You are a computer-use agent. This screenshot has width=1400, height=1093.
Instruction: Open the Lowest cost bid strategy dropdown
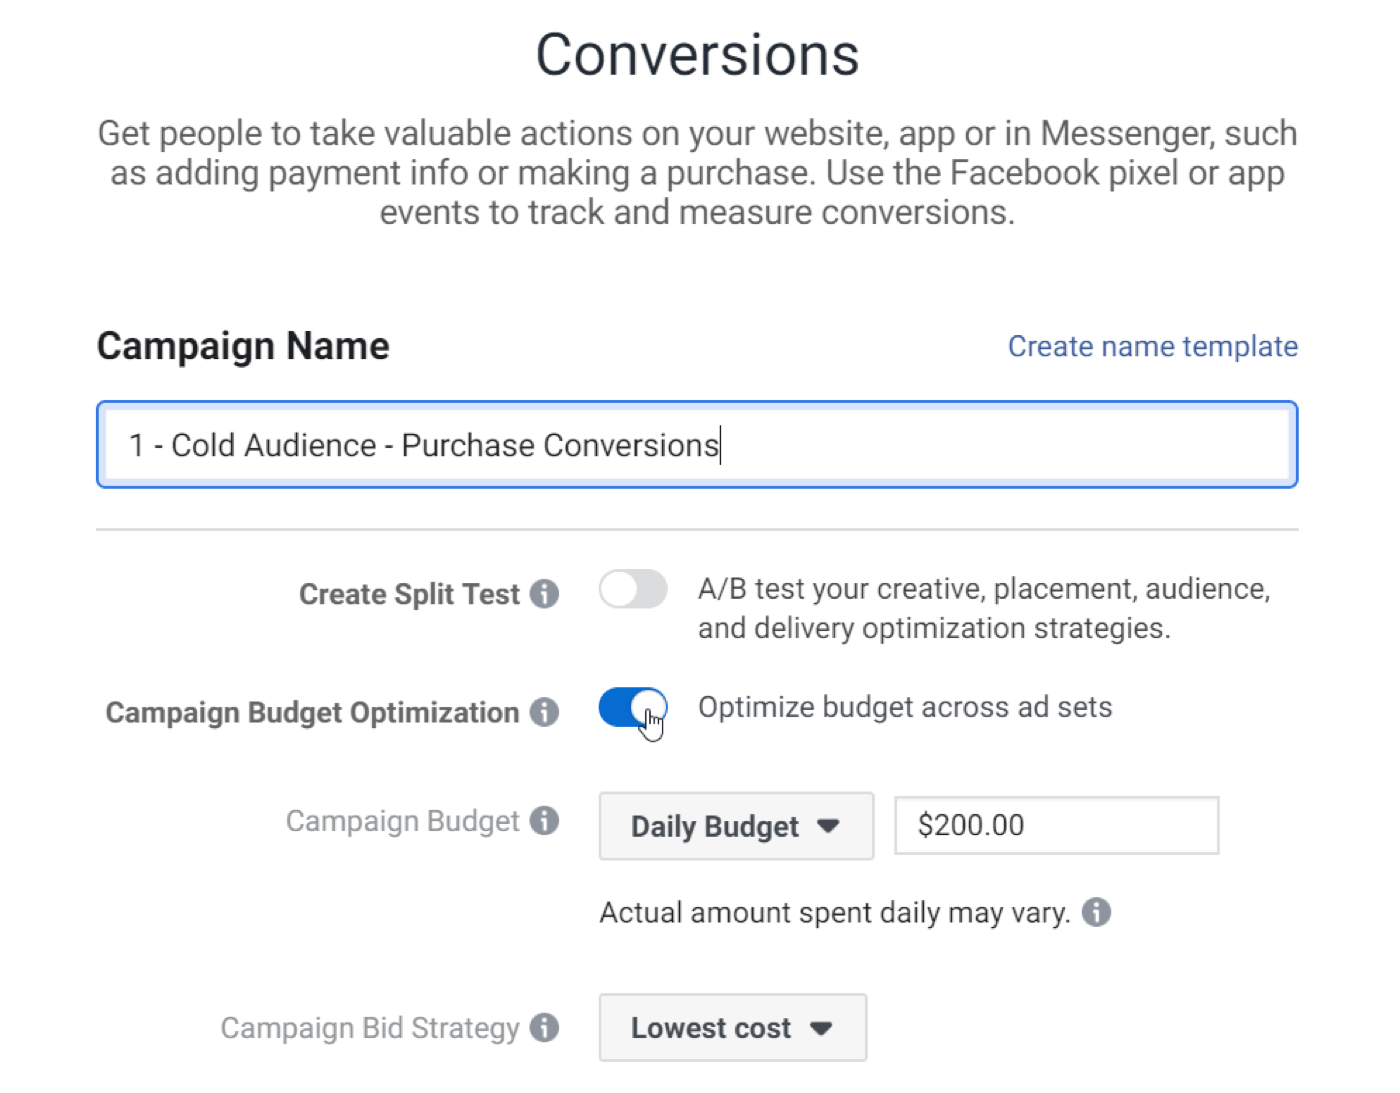(x=732, y=1027)
